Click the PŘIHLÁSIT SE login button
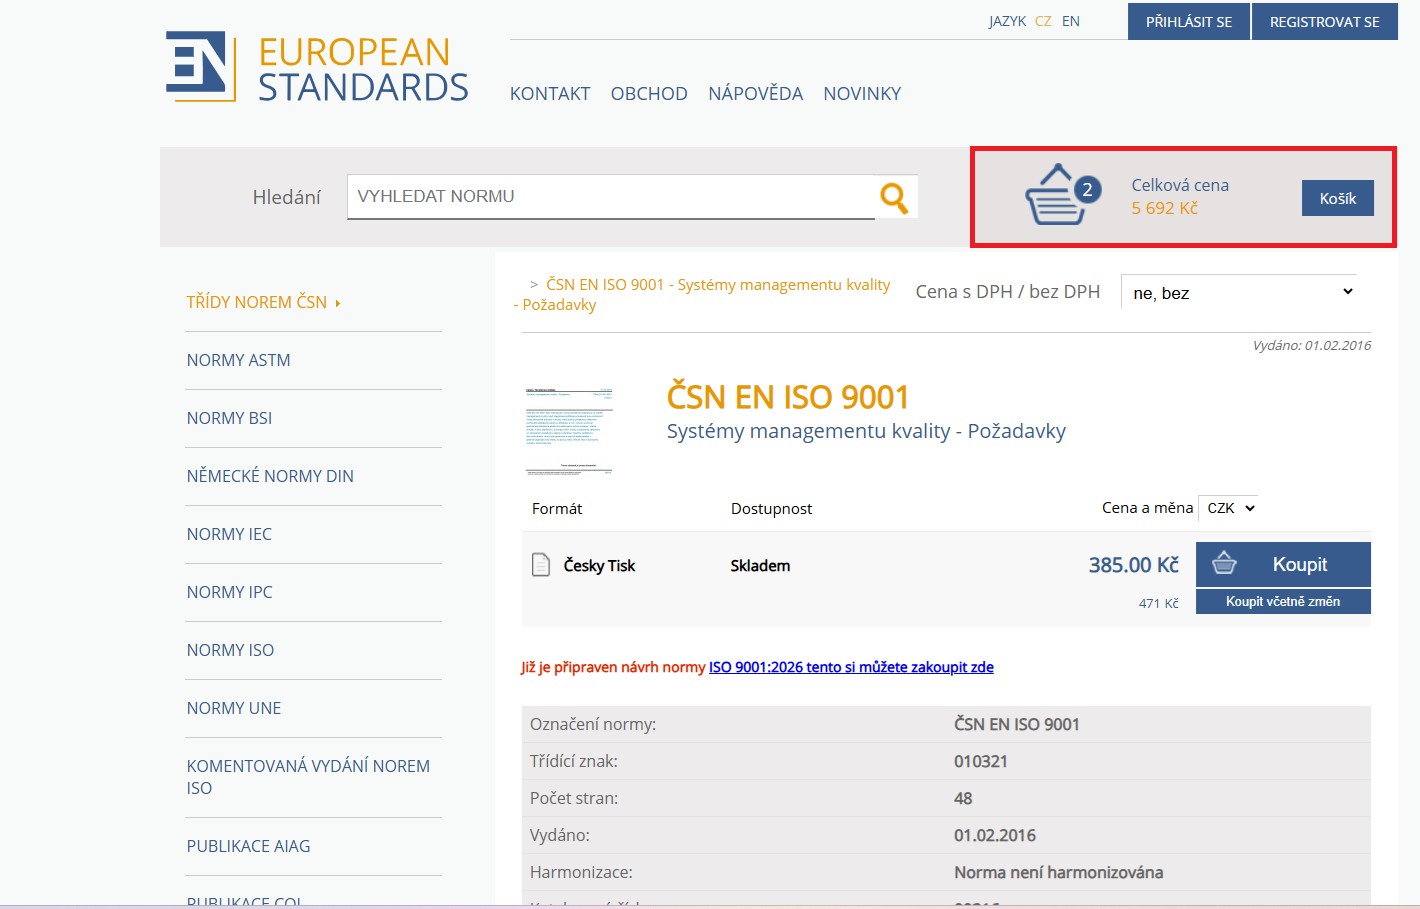Image resolution: width=1420 pixels, height=909 pixels. click(1188, 21)
